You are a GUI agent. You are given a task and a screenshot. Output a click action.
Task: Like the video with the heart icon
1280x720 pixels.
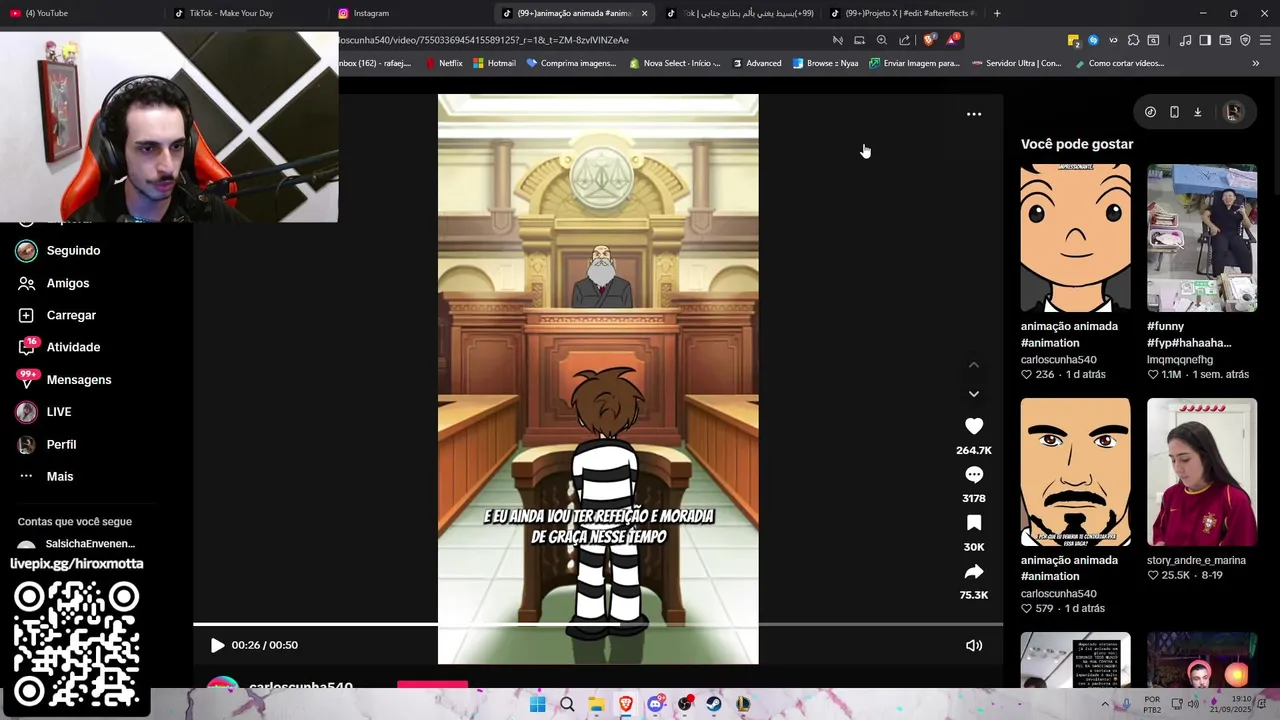(973, 426)
